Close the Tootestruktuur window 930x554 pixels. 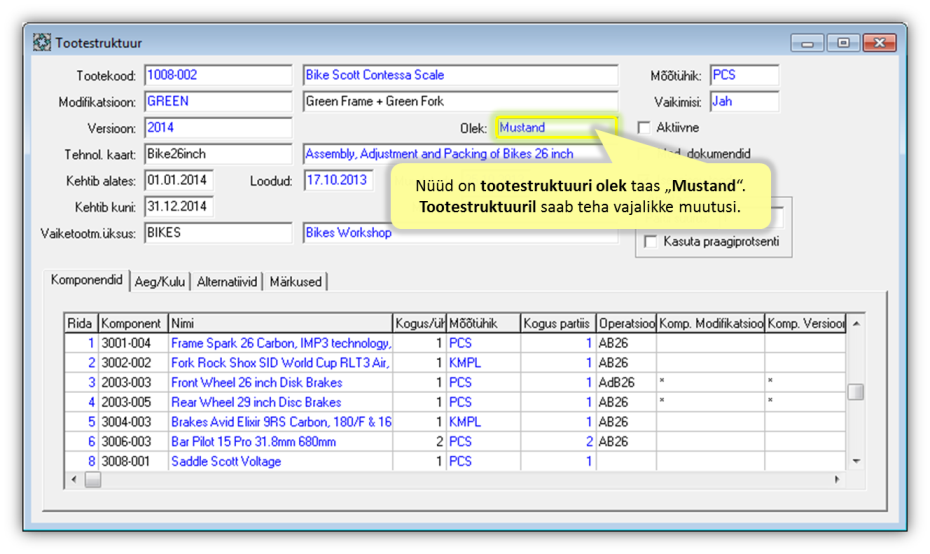(x=880, y=43)
